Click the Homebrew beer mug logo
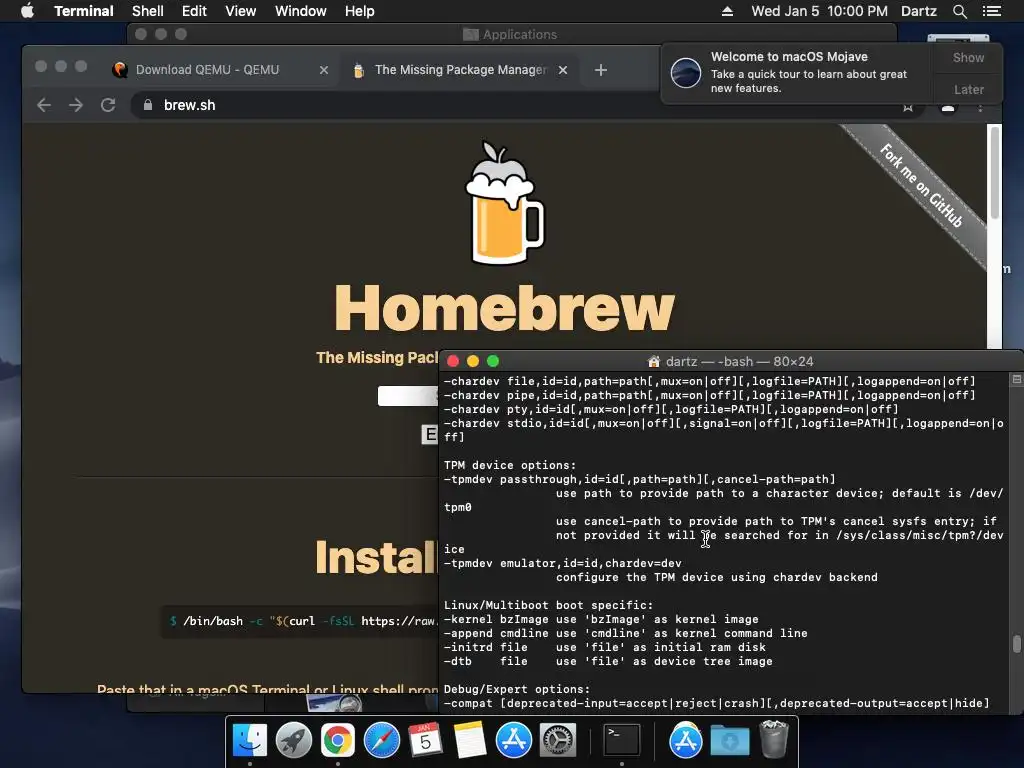Screen dimensions: 1024x768 click(x=504, y=202)
